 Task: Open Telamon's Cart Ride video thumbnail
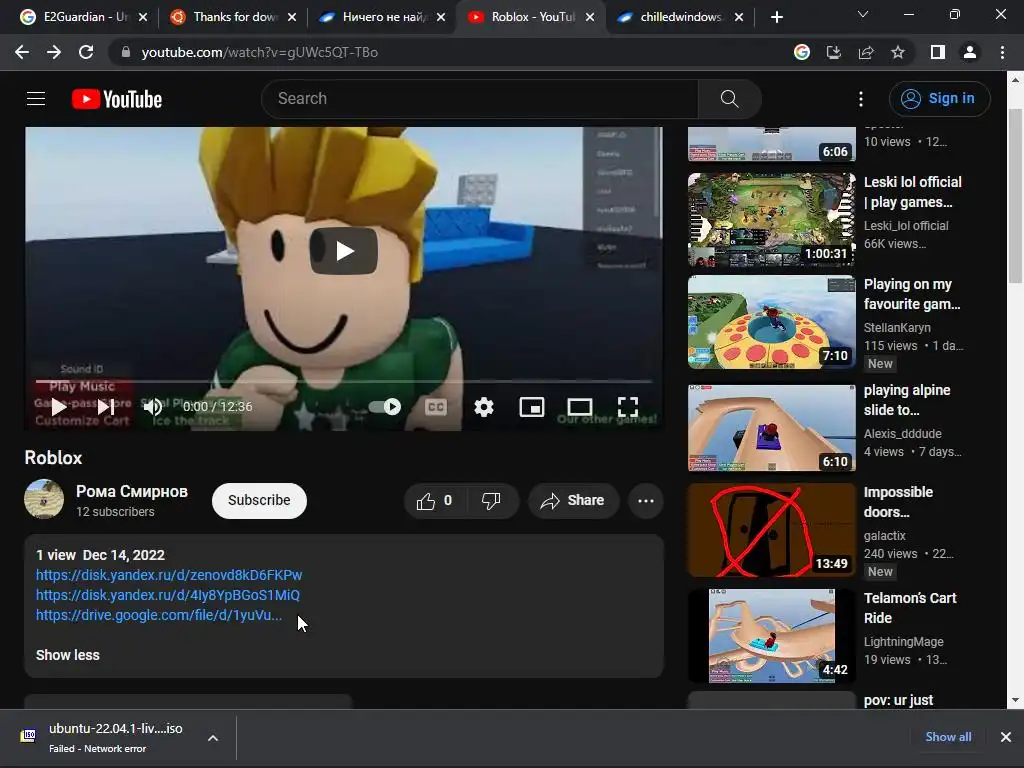pos(771,635)
